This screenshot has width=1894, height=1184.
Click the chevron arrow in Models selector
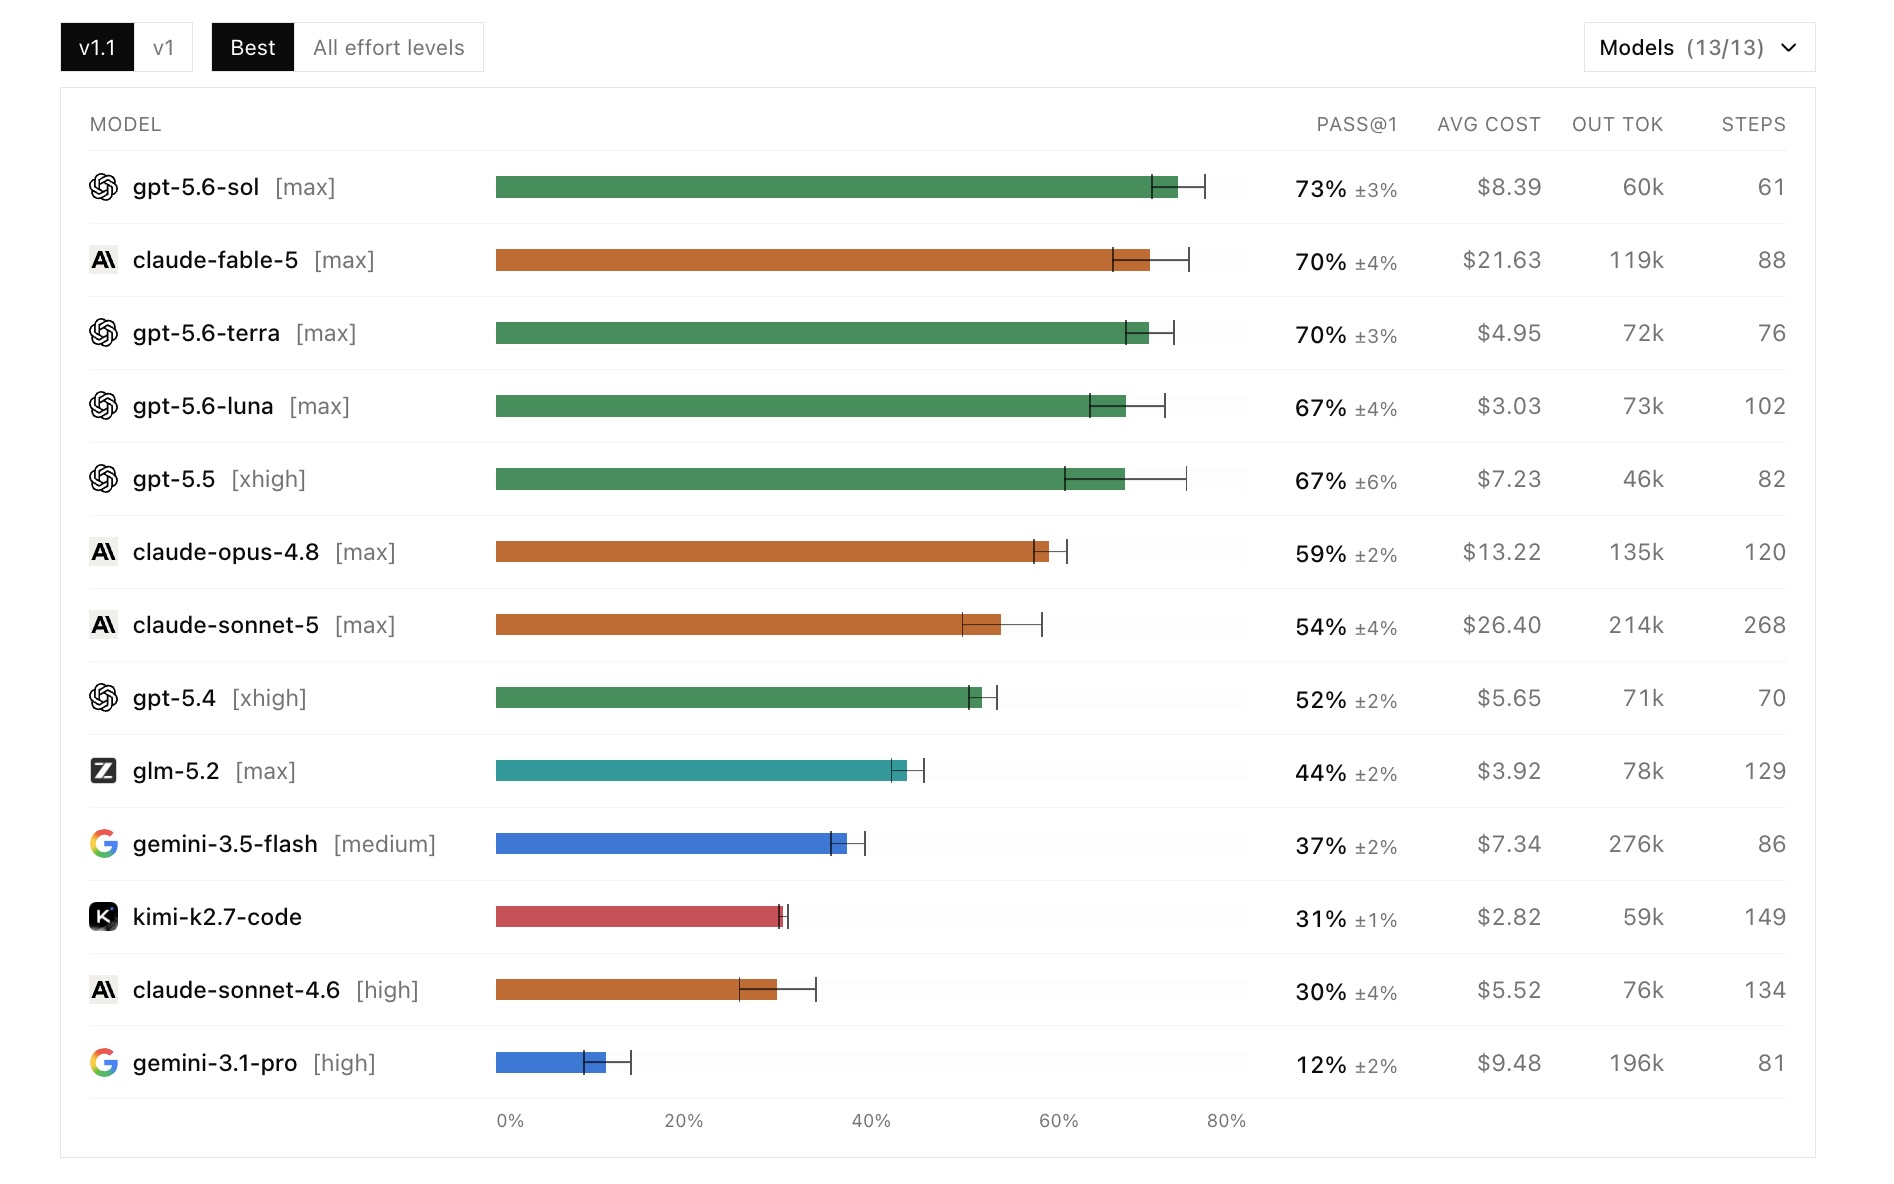click(1789, 48)
